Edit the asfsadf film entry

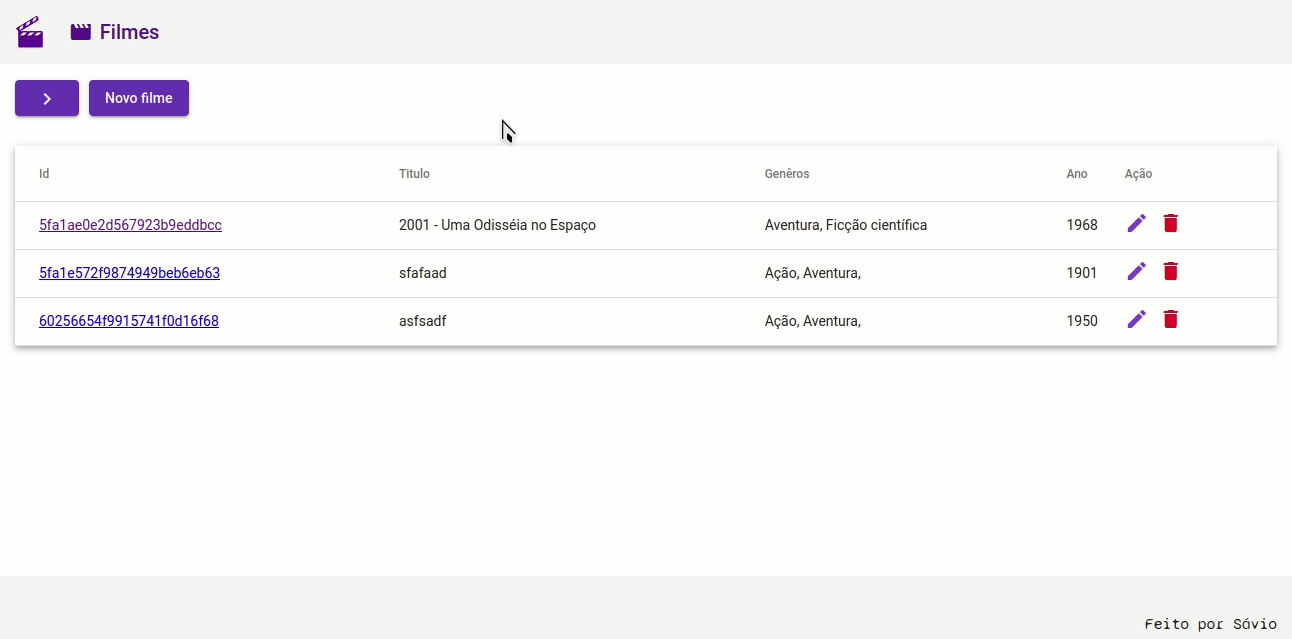[1137, 319]
